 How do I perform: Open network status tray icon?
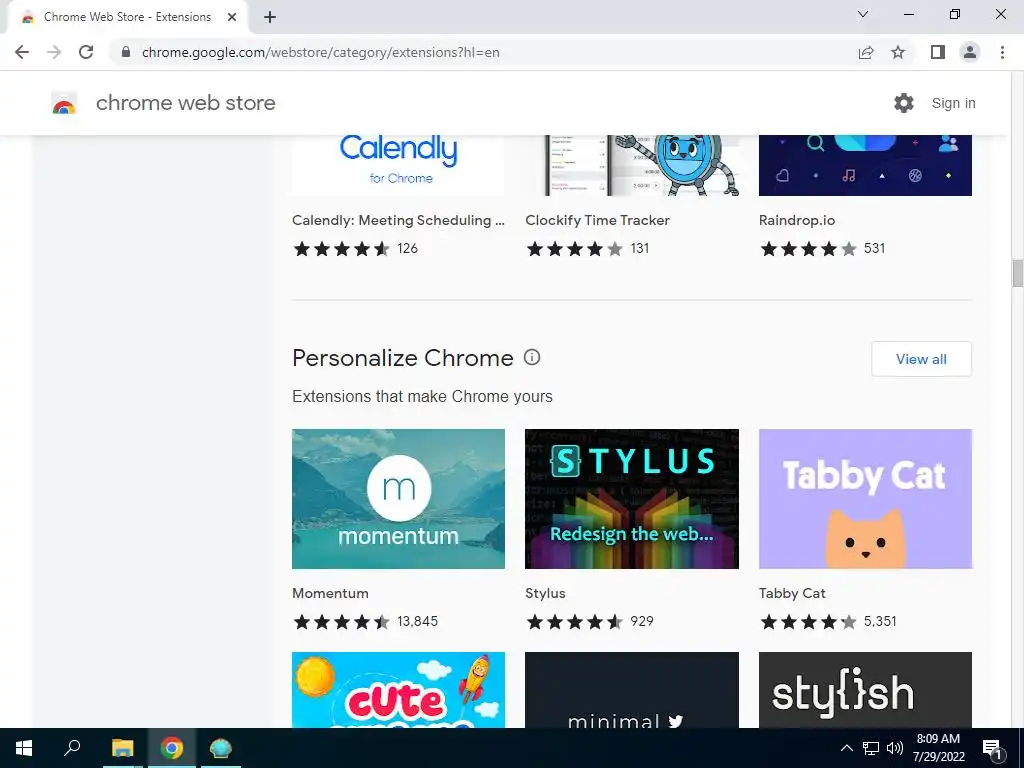(x=871, y=748)
